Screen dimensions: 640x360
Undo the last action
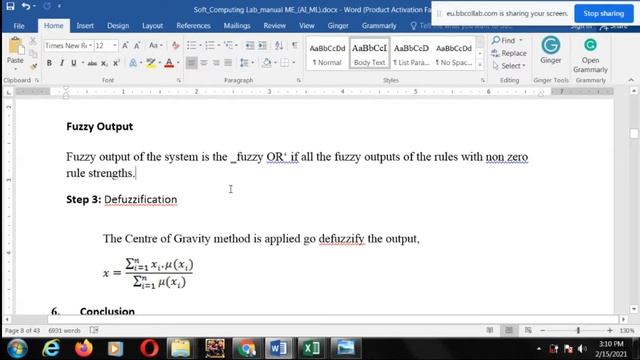[x=26, y=6]
